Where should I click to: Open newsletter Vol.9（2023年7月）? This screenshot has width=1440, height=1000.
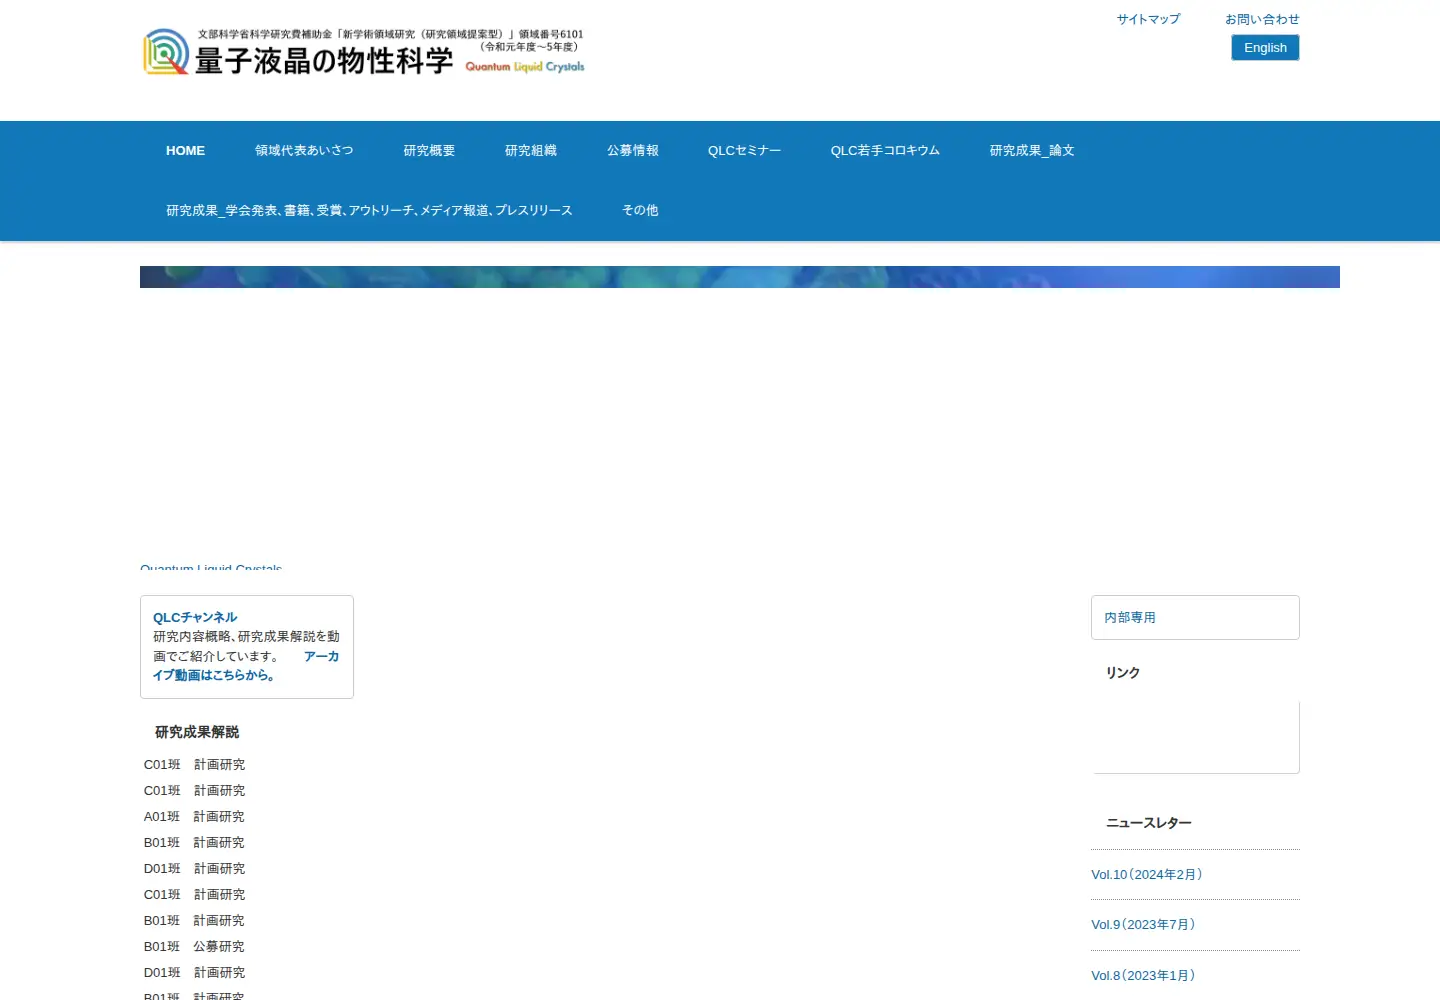1143,925
